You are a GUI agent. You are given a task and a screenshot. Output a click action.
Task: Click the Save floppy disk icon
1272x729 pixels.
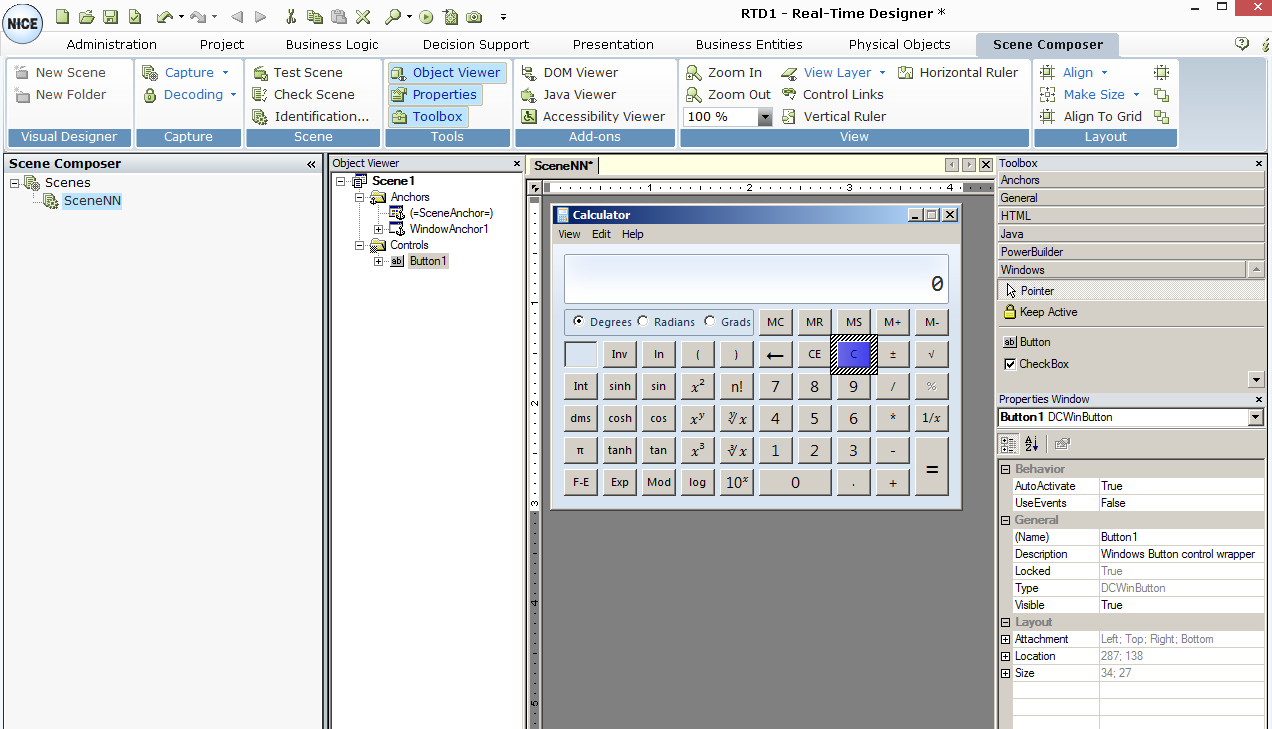(x=111, y=16)
